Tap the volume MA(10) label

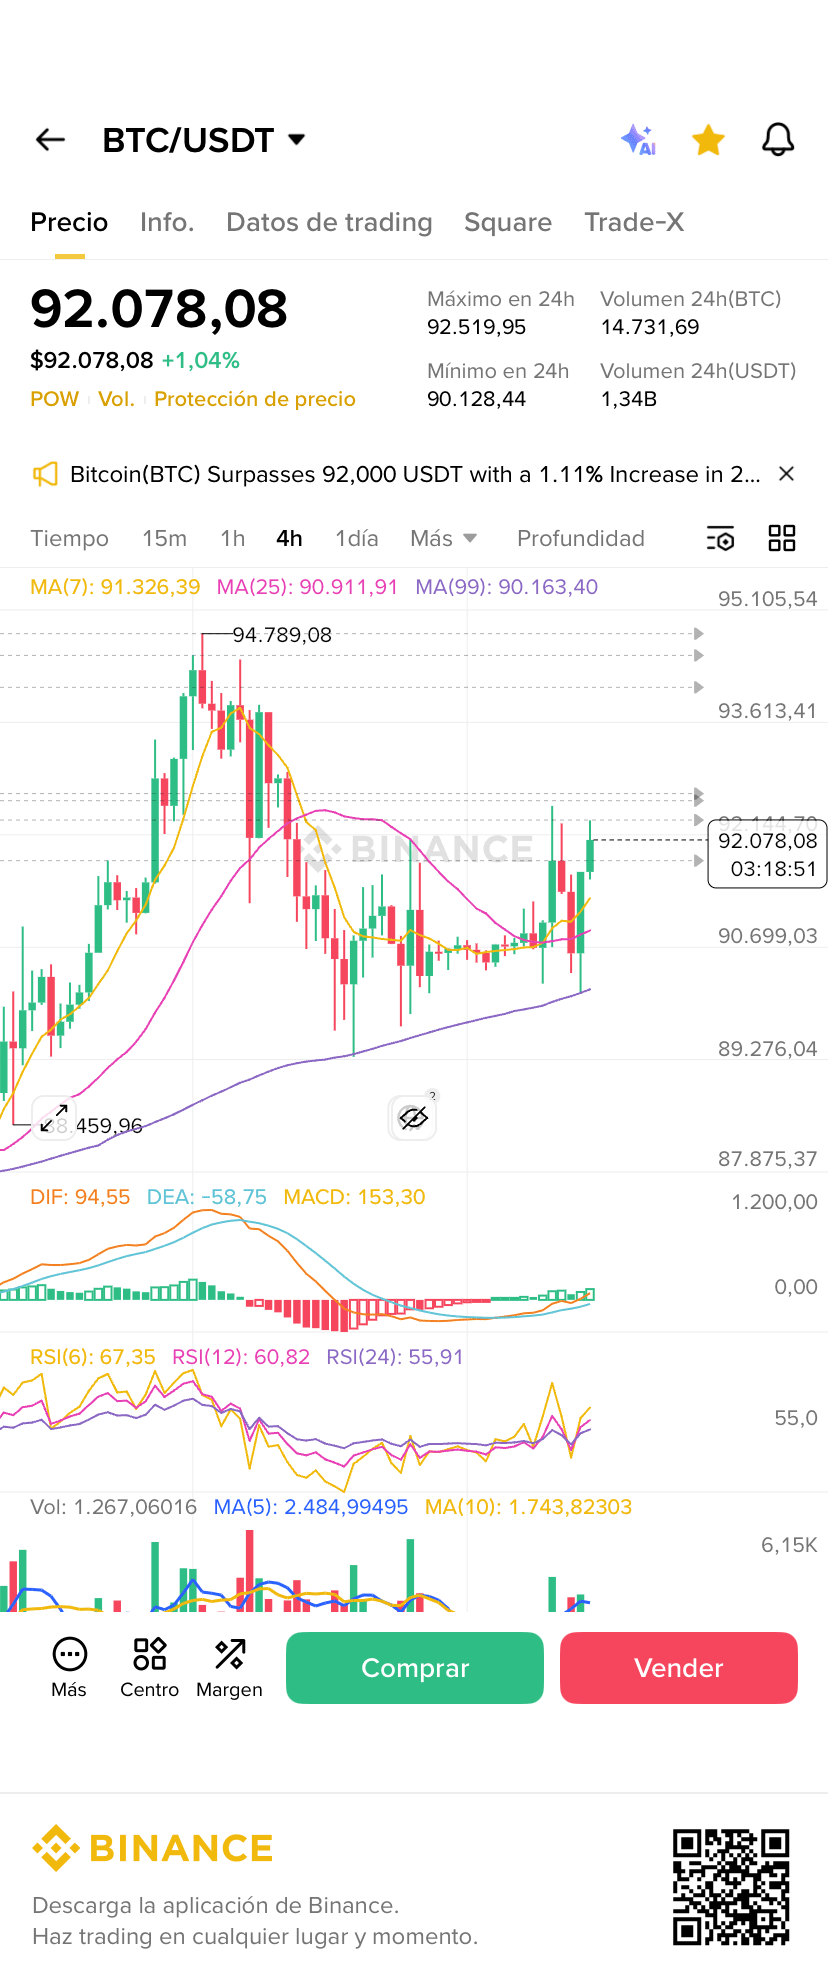point(528,1507)
